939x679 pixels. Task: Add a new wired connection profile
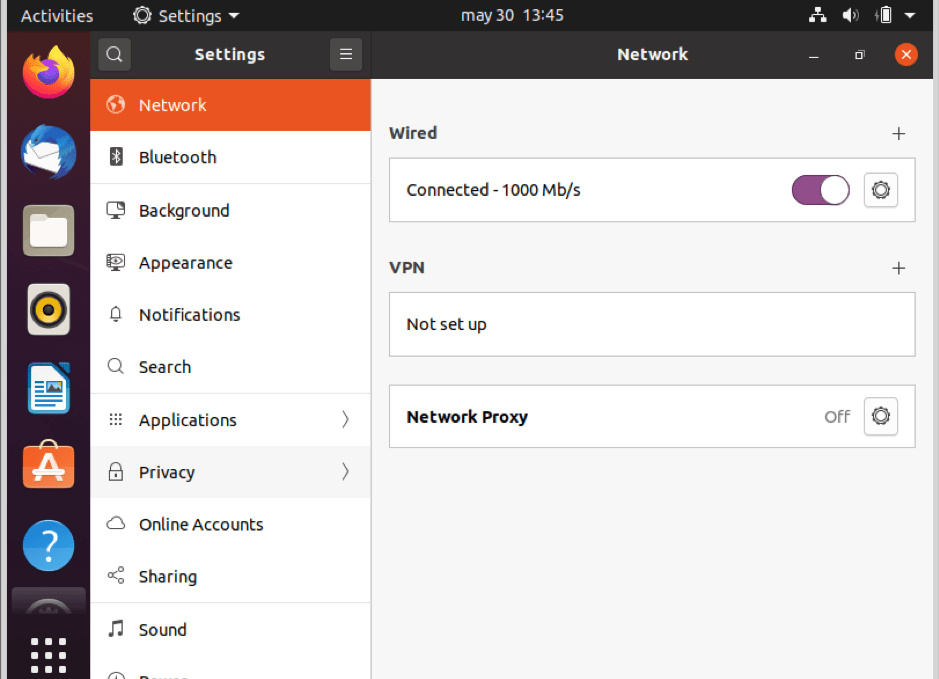(898, 133)
